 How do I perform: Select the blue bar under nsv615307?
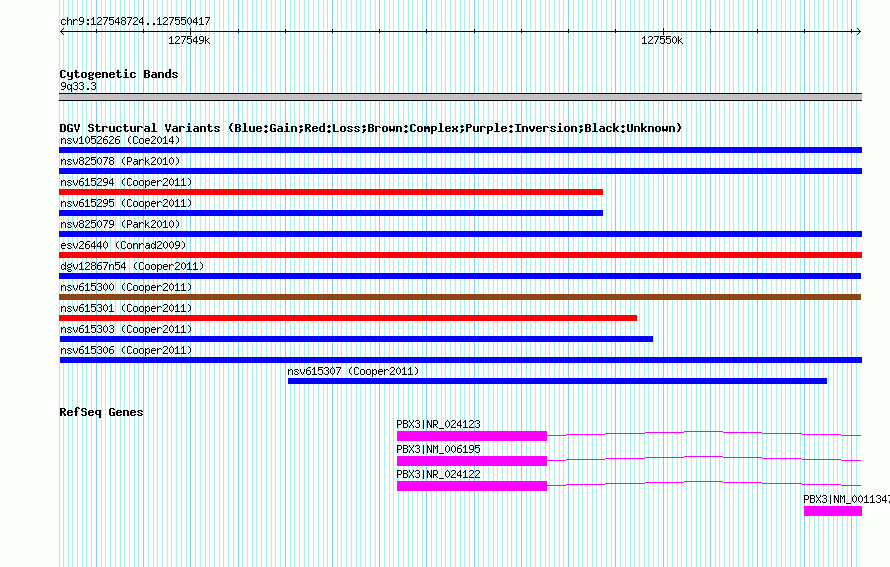[x=557, y=381]
